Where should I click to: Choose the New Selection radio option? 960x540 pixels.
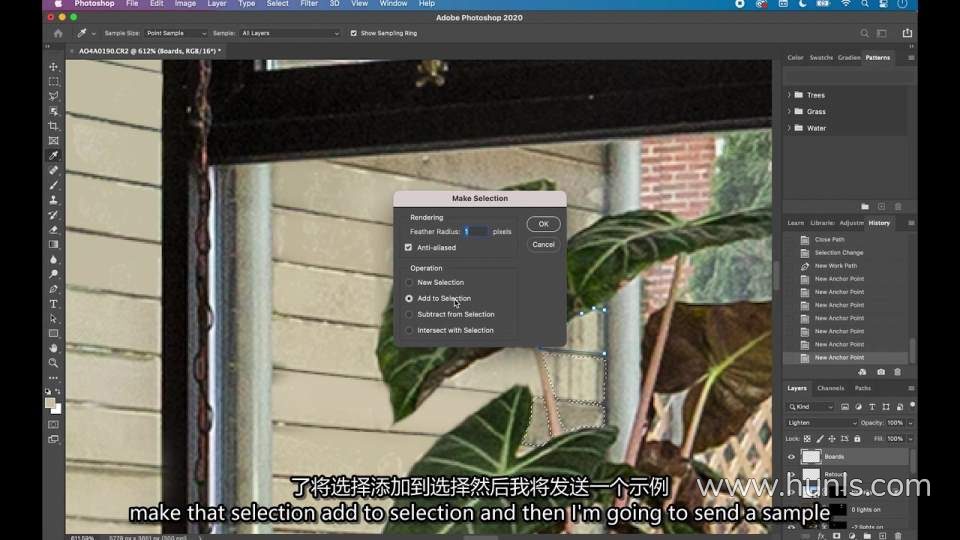409,282
